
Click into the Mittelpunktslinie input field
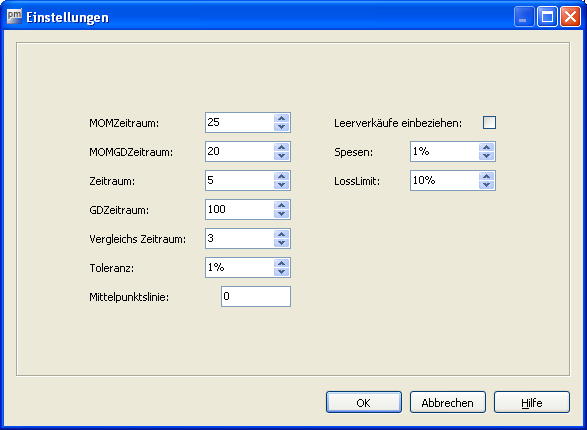click(x=256, y=296)
